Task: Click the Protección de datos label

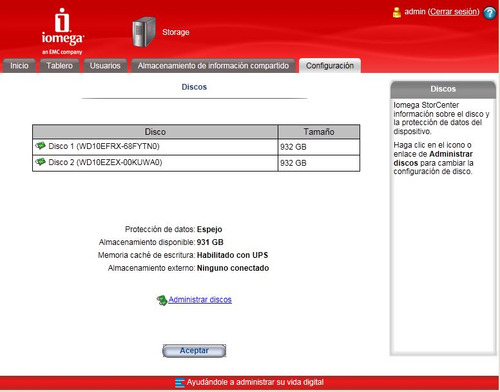Action: 160,229
